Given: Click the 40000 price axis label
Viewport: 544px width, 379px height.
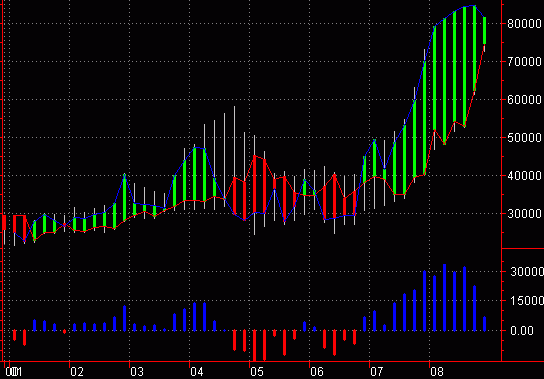Looking at the screenshot, I should 524,176.
